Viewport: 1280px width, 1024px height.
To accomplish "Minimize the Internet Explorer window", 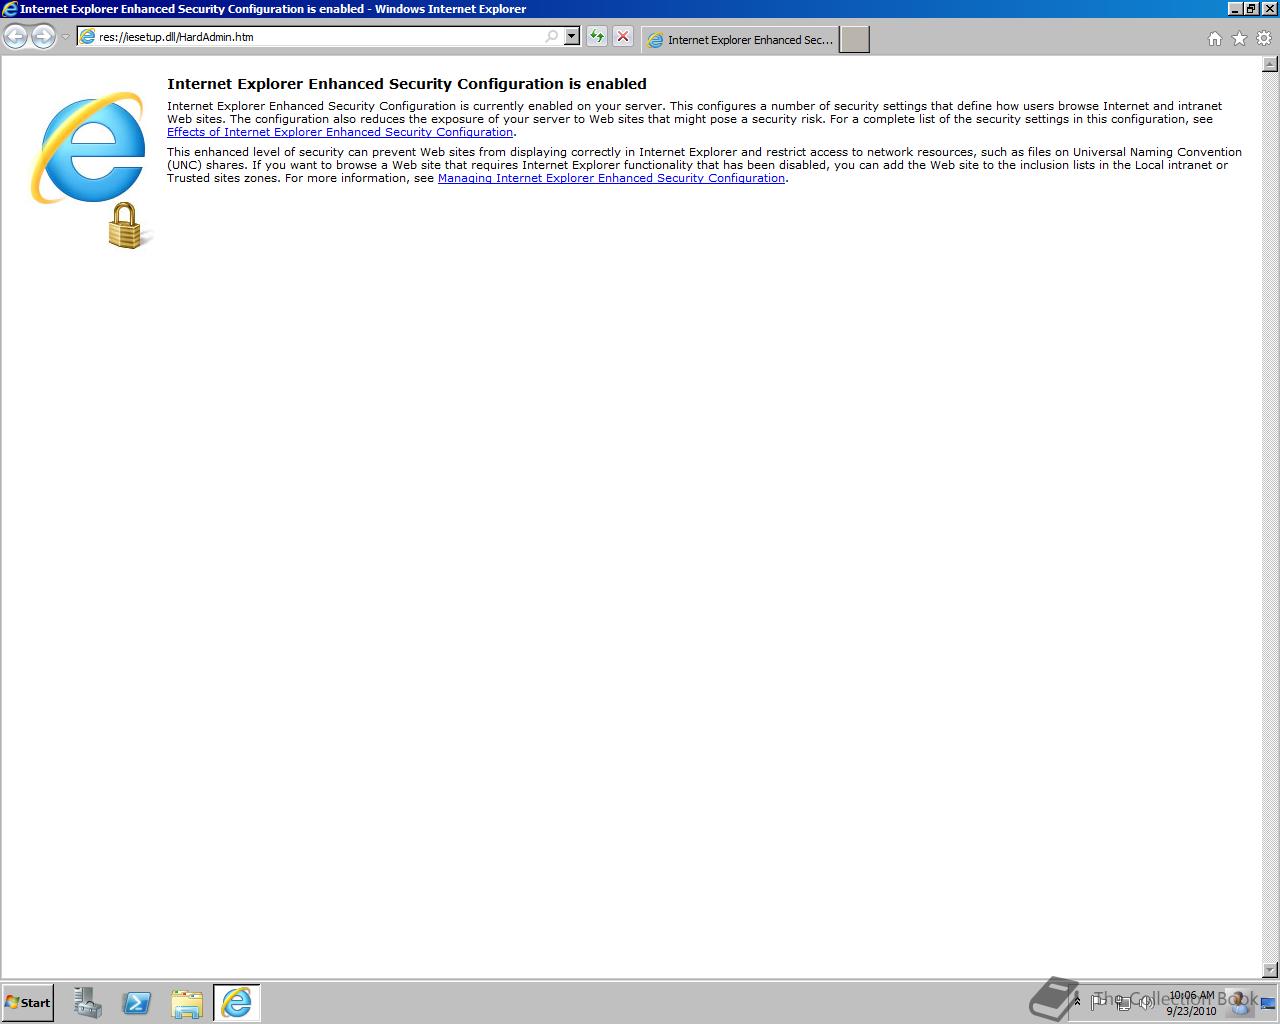I will (x=1235, y=9).
